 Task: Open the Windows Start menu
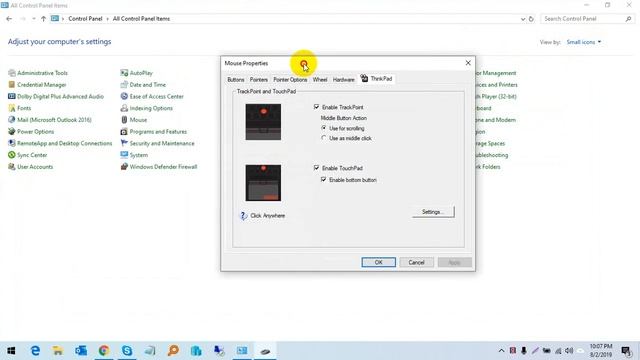click(11, 351)
